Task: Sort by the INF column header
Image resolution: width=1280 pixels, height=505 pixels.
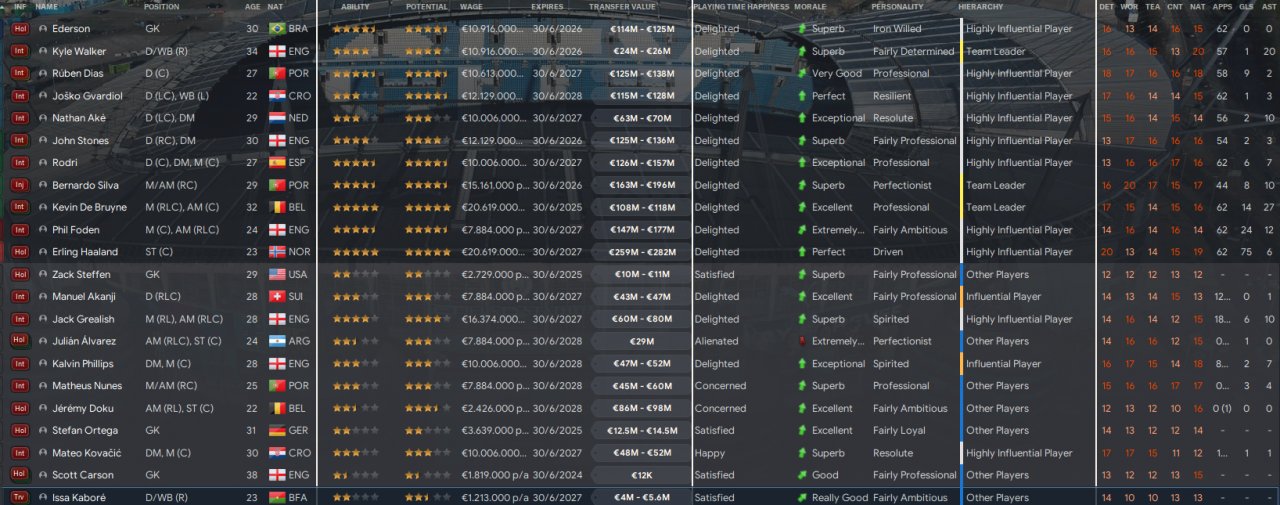Action: (20, 7)
